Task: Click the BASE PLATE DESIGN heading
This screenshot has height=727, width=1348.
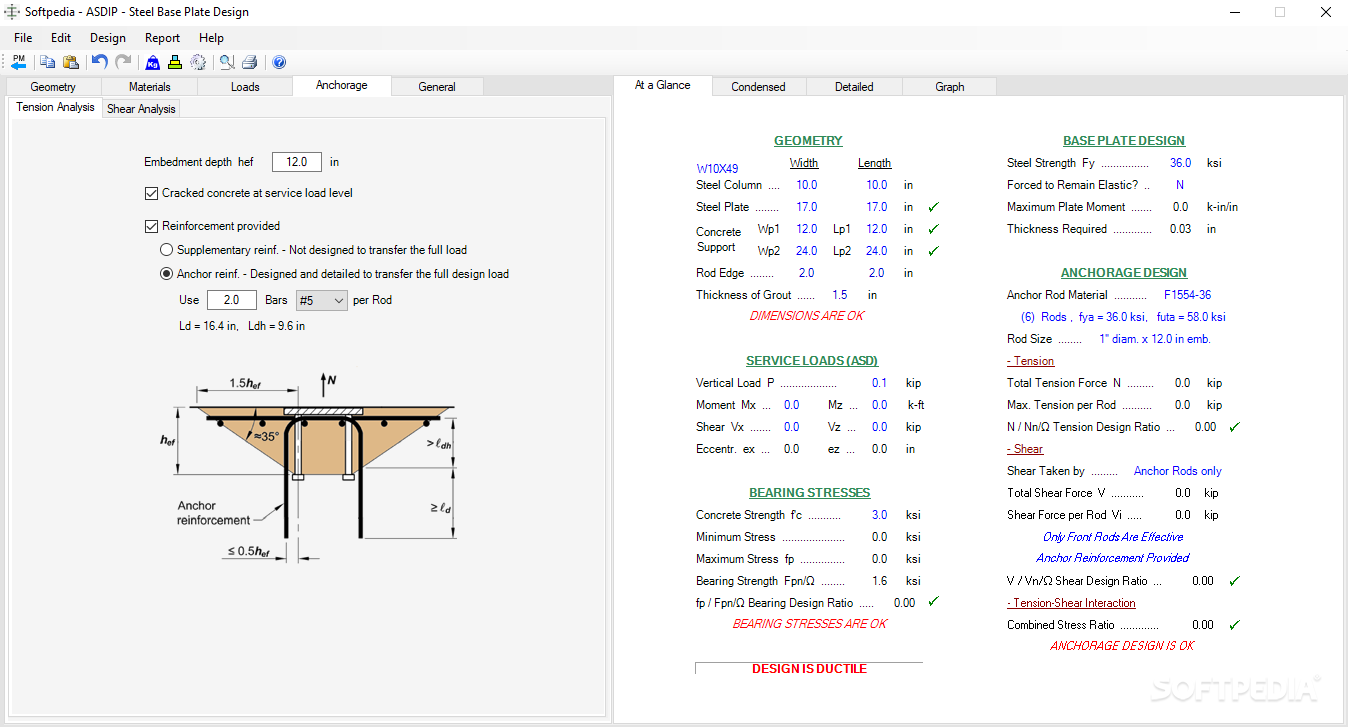Action: pyautogui.click(x=1124, y=141)
